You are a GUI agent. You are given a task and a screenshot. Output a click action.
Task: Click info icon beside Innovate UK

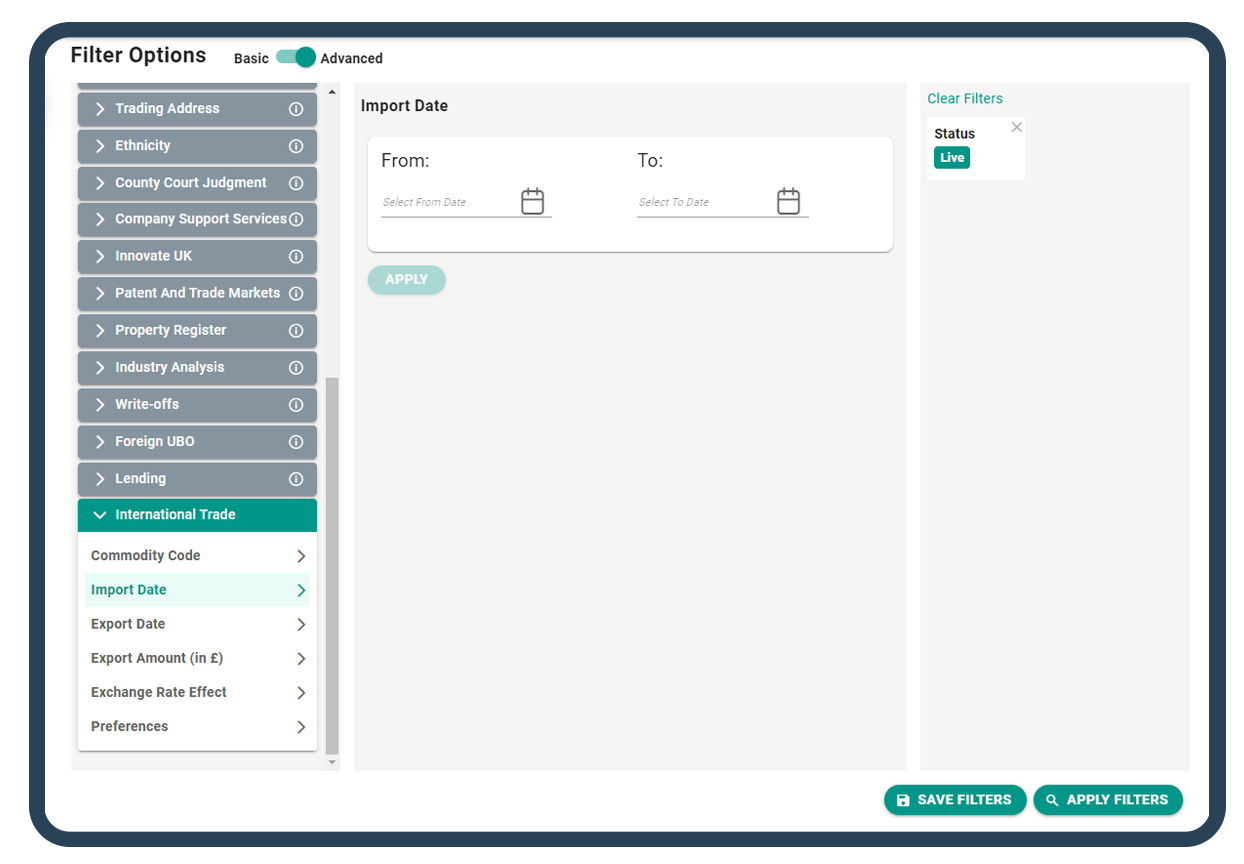296,256
